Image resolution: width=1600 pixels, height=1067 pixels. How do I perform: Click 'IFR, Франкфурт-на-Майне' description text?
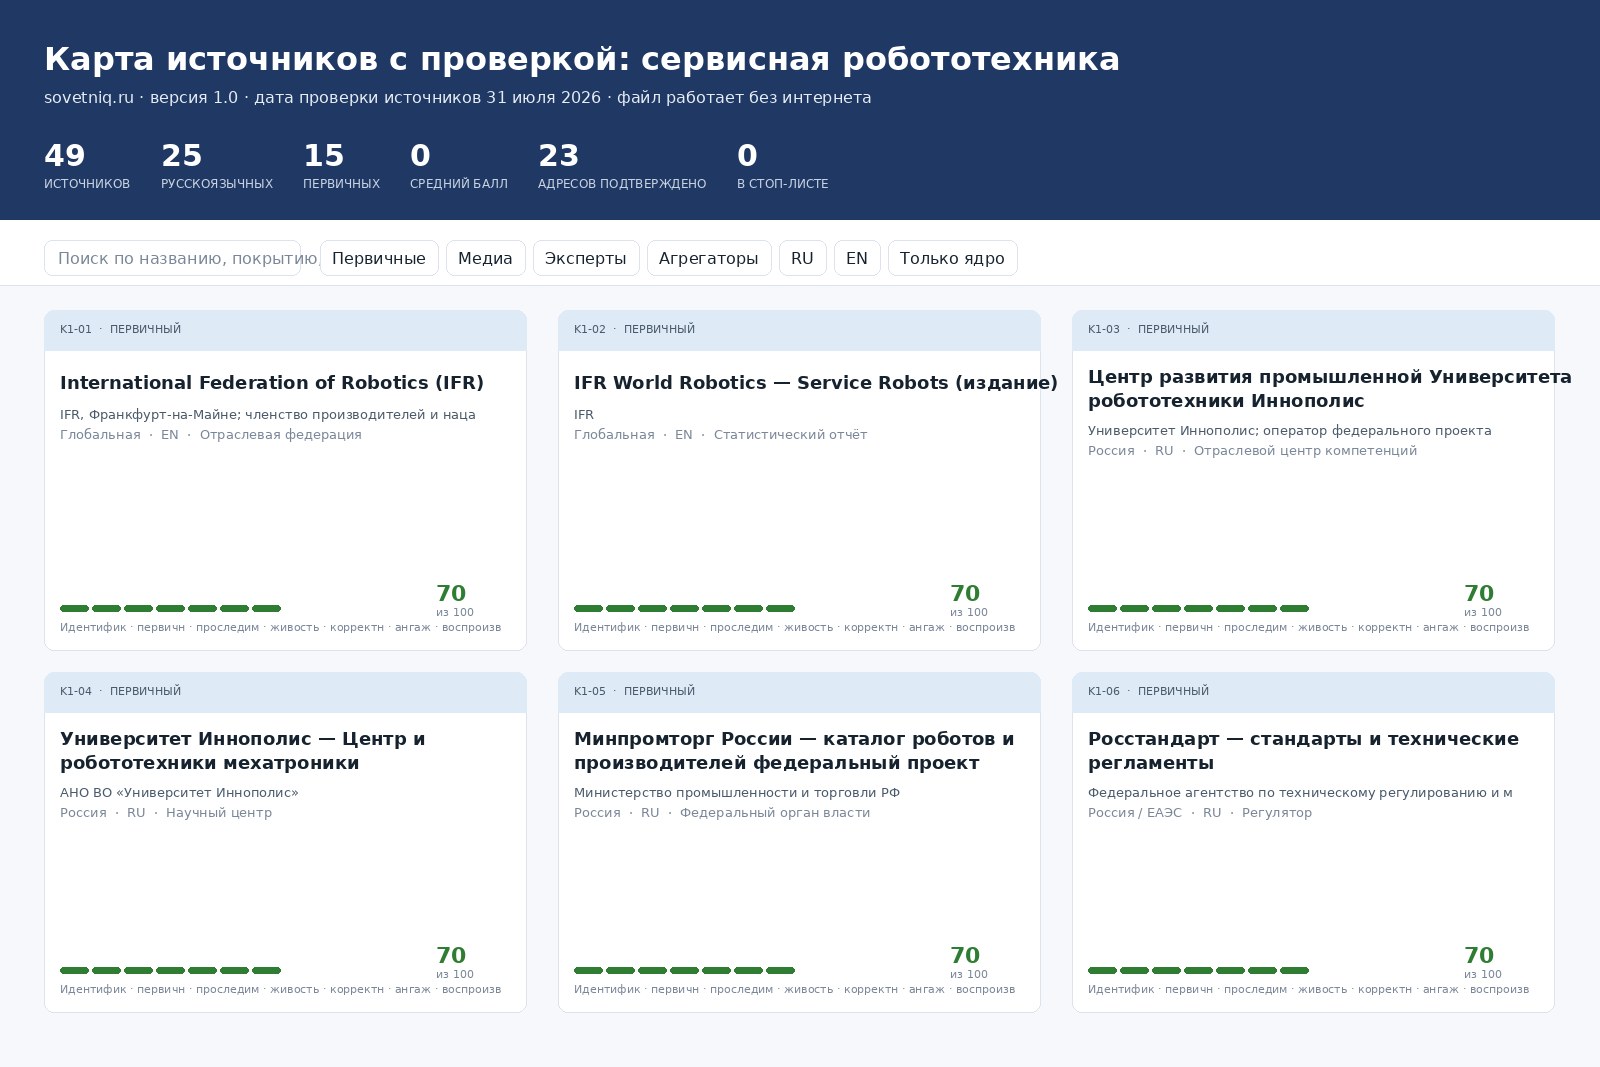268,415
